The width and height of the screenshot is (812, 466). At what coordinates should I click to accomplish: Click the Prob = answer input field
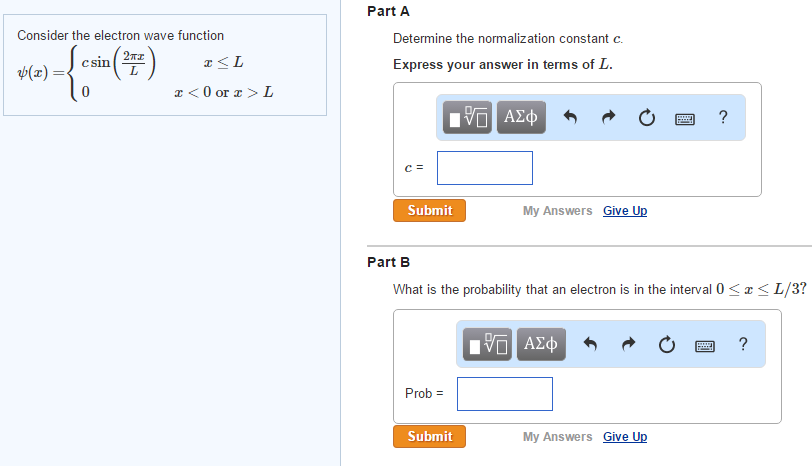[505, 394]
